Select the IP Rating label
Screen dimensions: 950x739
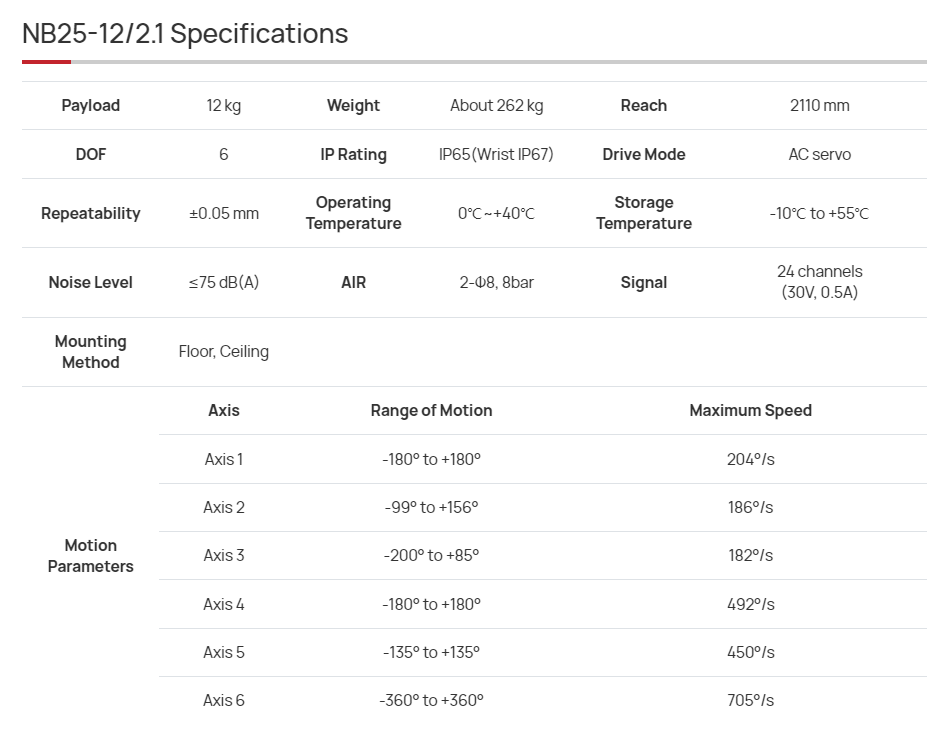[353, 154]
